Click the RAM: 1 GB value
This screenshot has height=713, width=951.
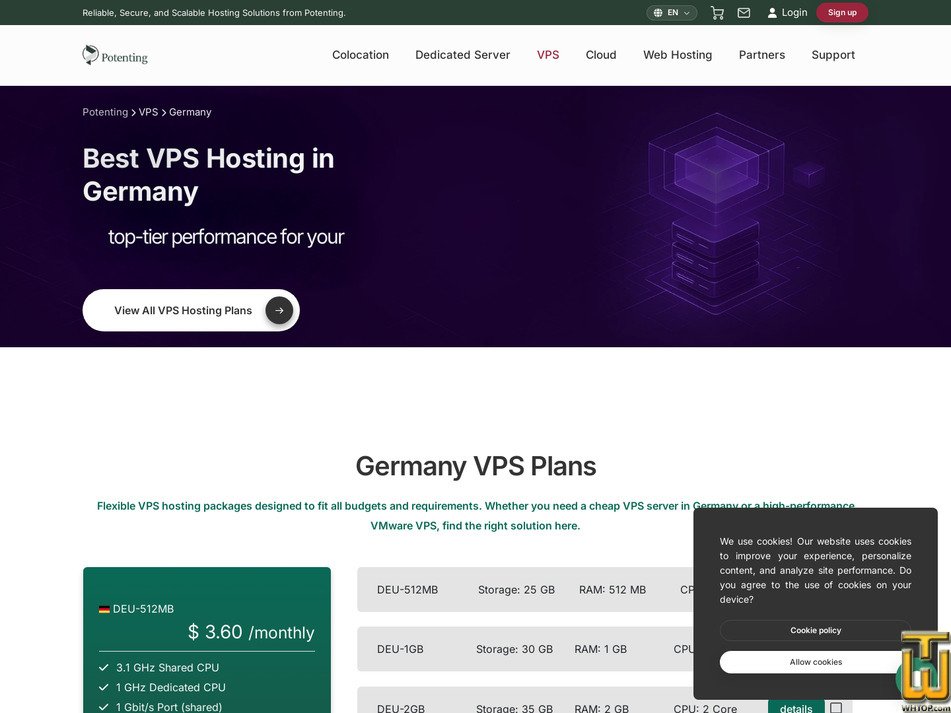point(600,649)
